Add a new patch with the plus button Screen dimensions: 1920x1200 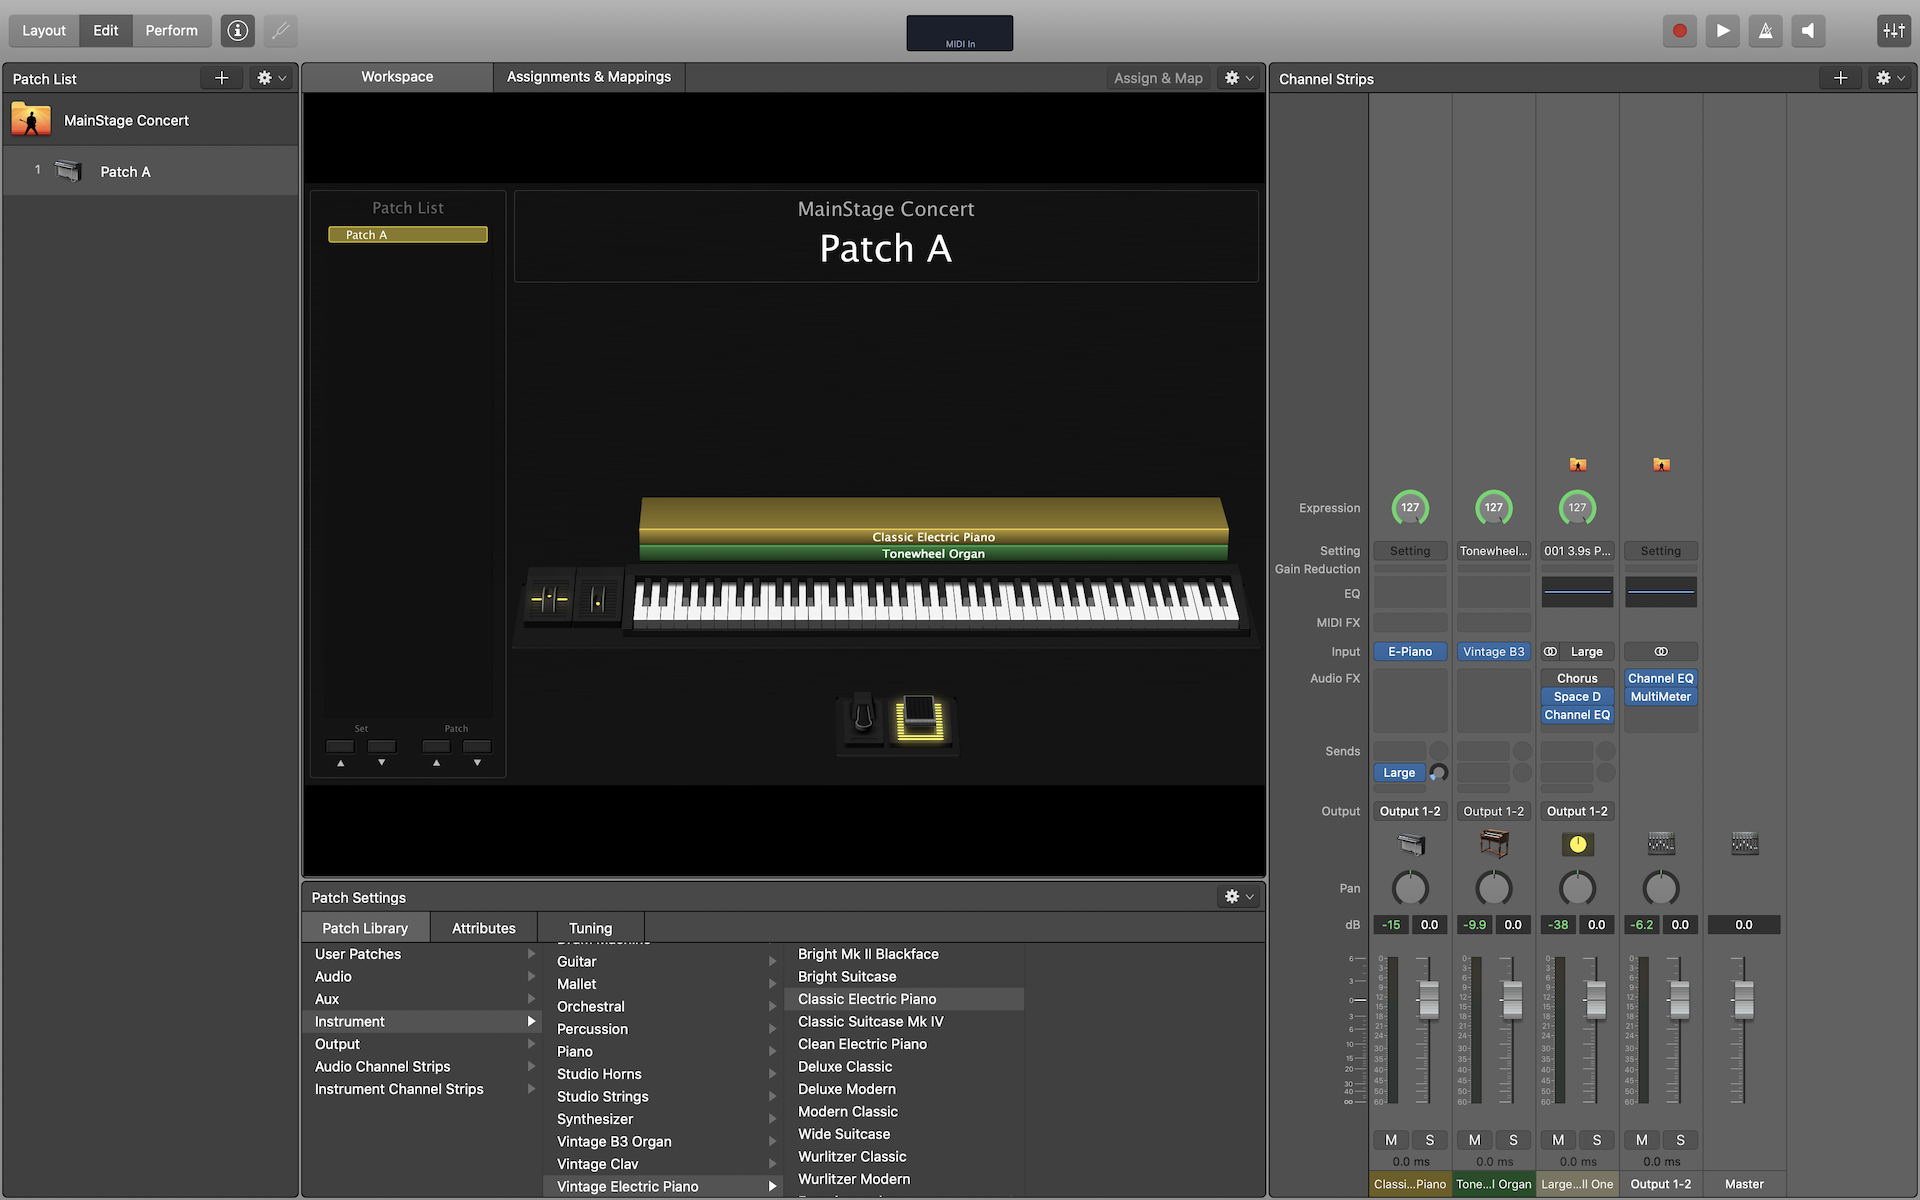[x=221, y=78]
